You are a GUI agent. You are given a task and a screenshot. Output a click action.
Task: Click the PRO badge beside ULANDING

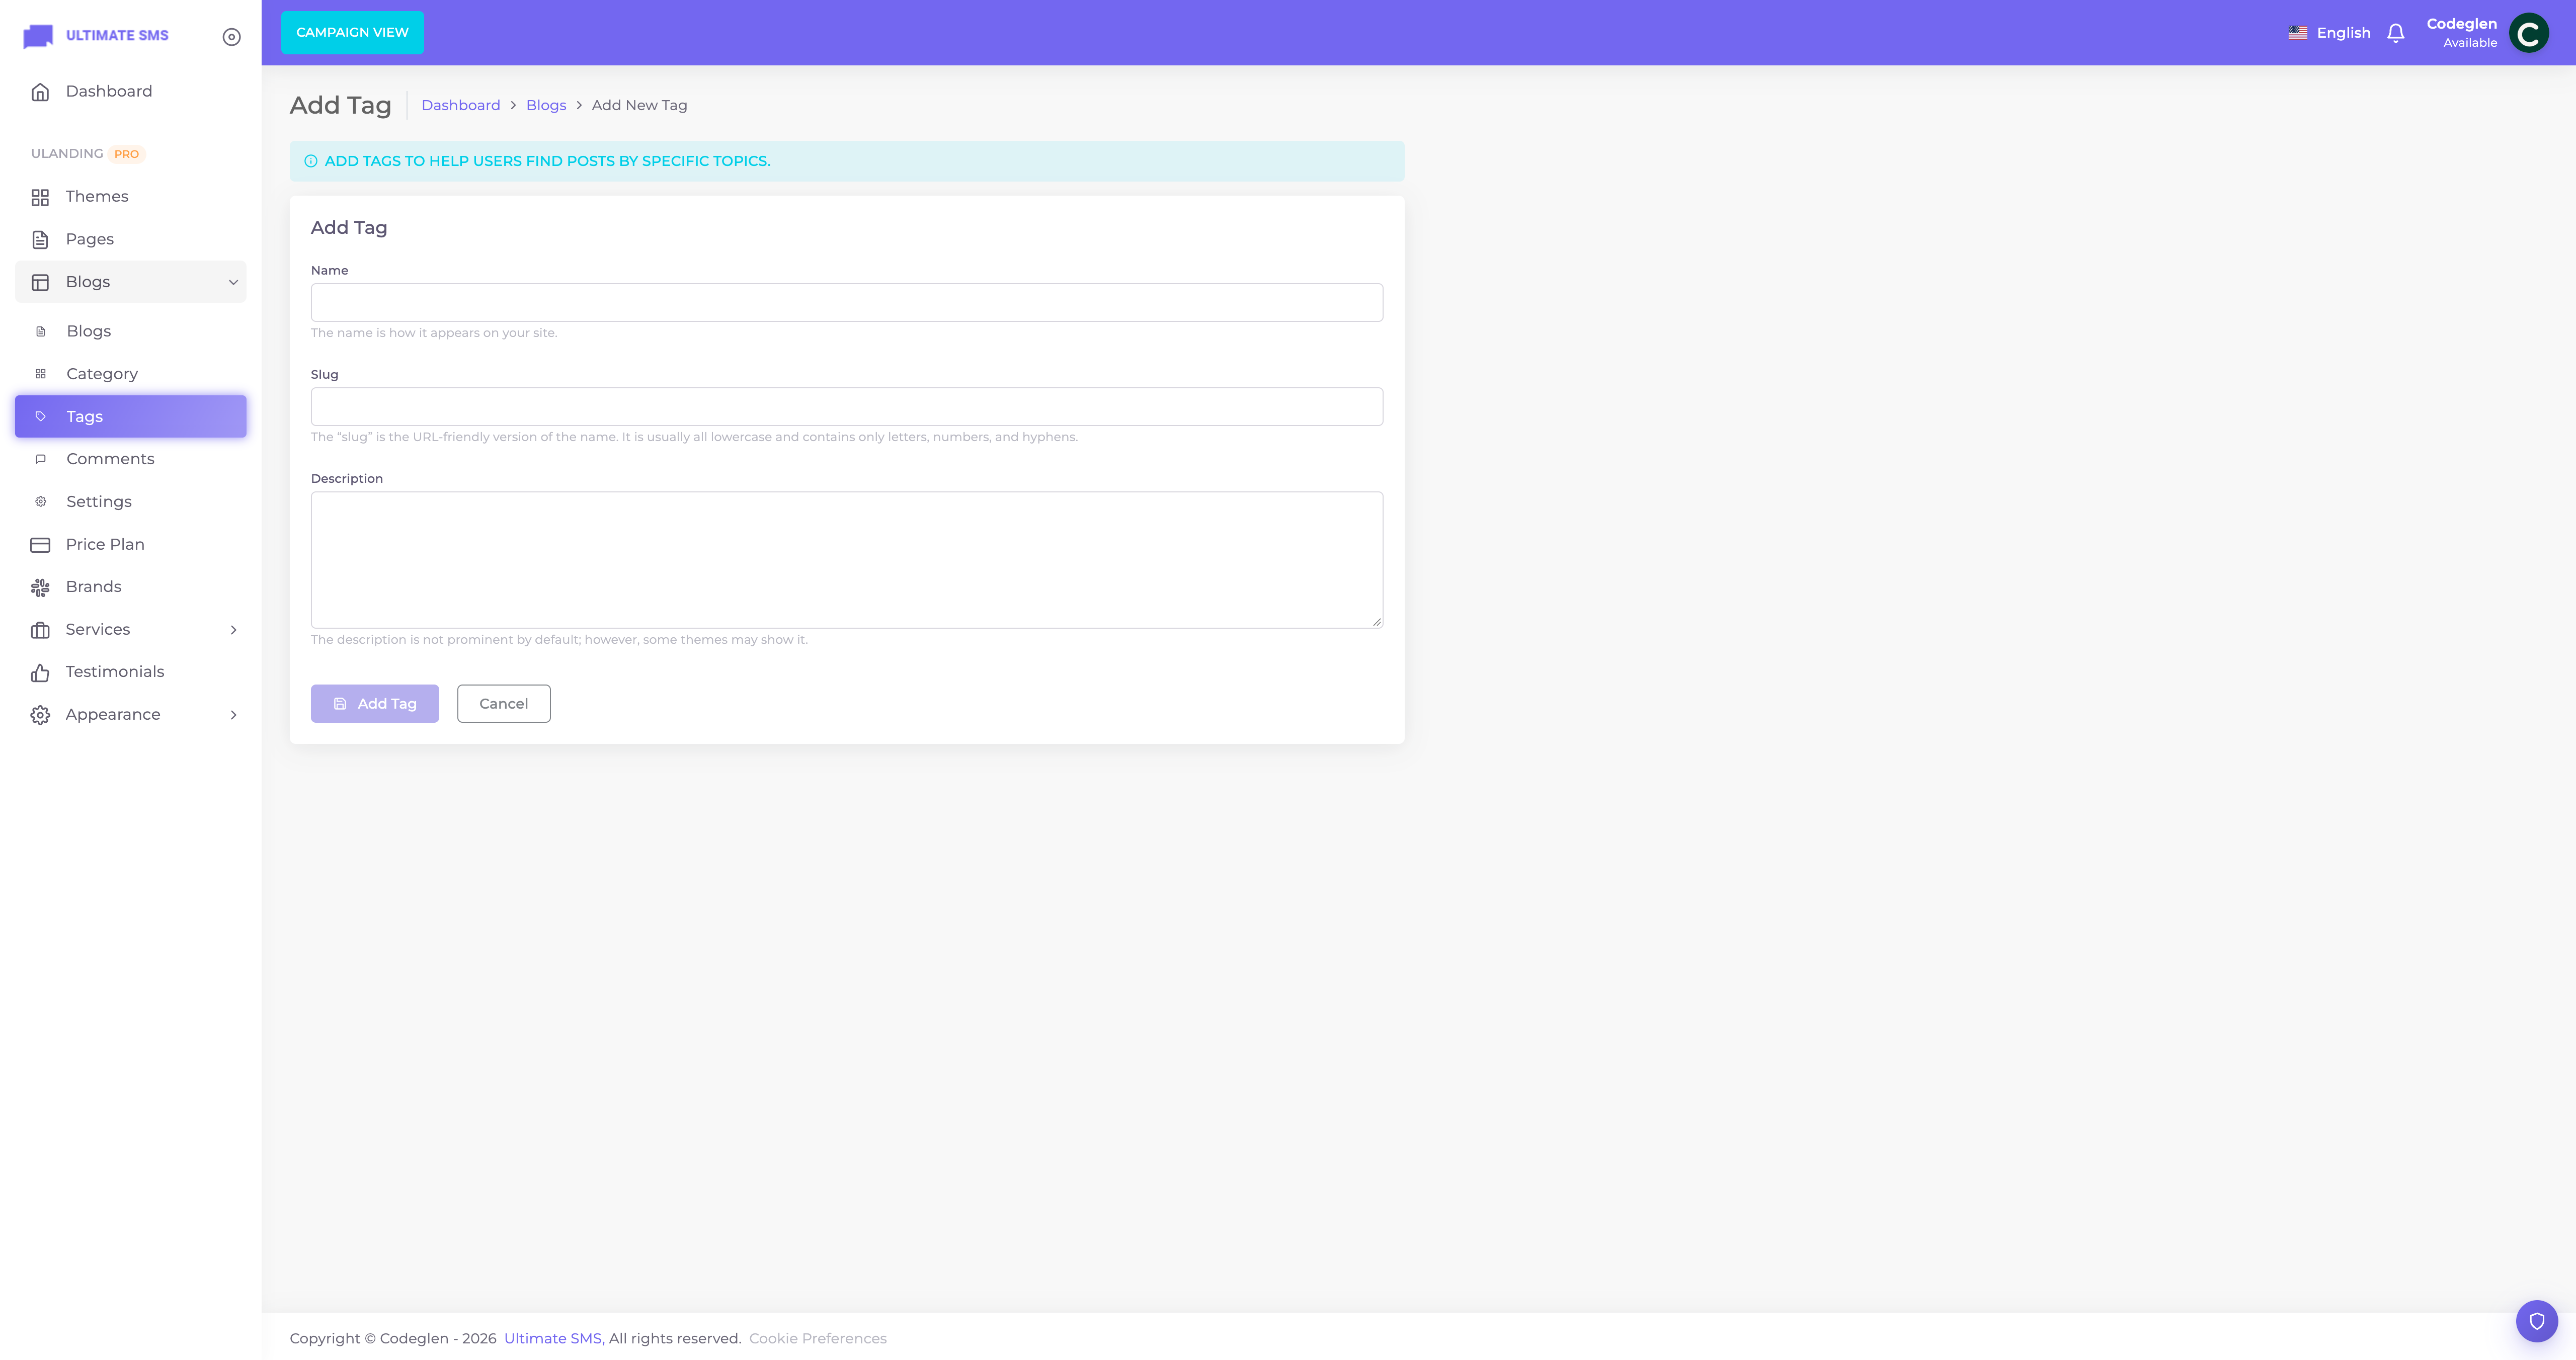[x=127, y=154]
